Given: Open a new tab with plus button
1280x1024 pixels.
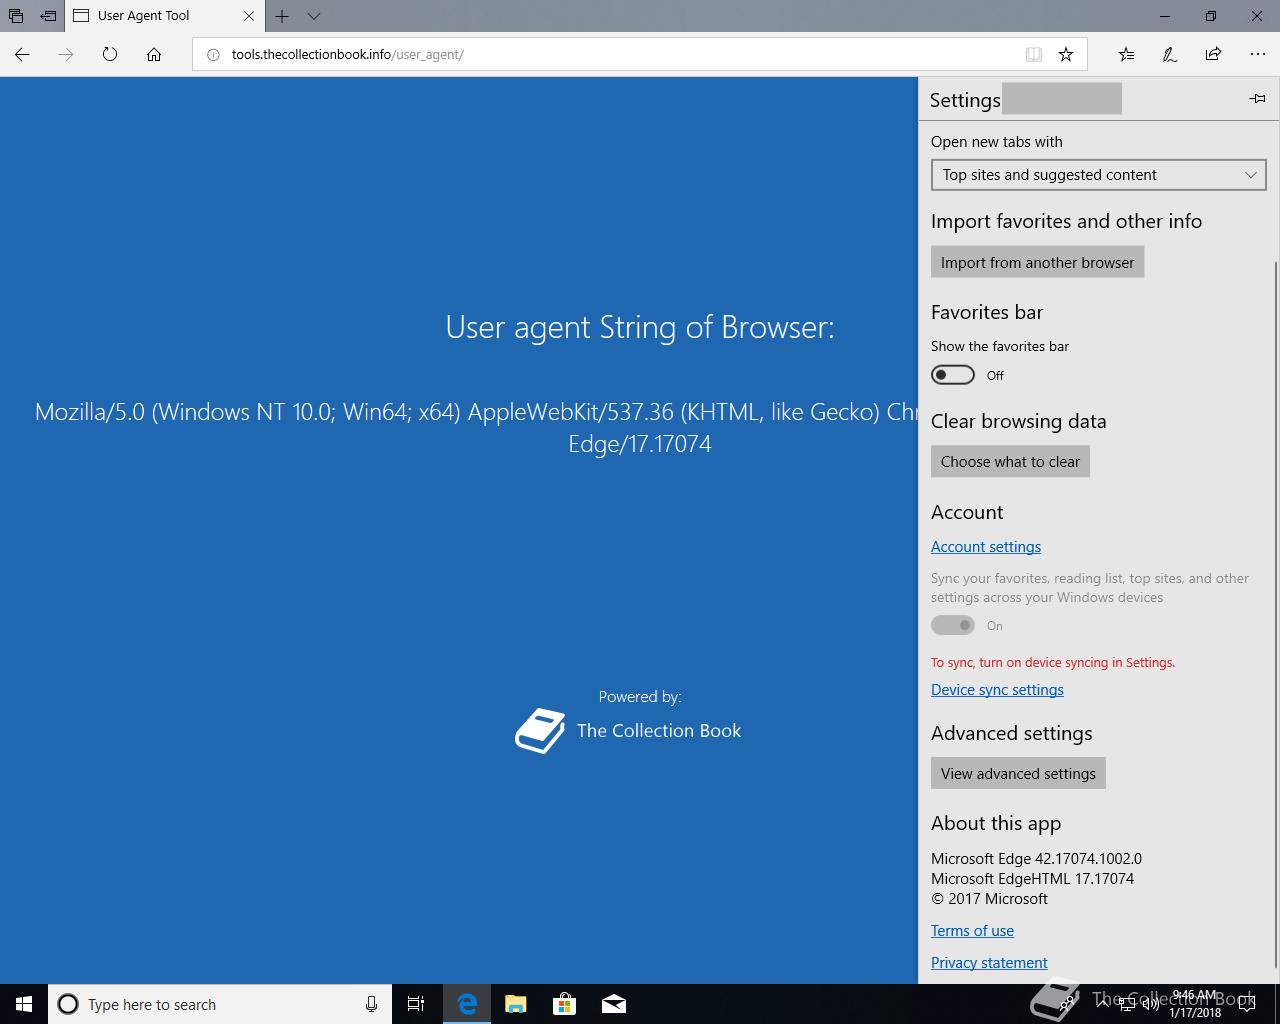Looking at the screenshot, I should 282,16.
